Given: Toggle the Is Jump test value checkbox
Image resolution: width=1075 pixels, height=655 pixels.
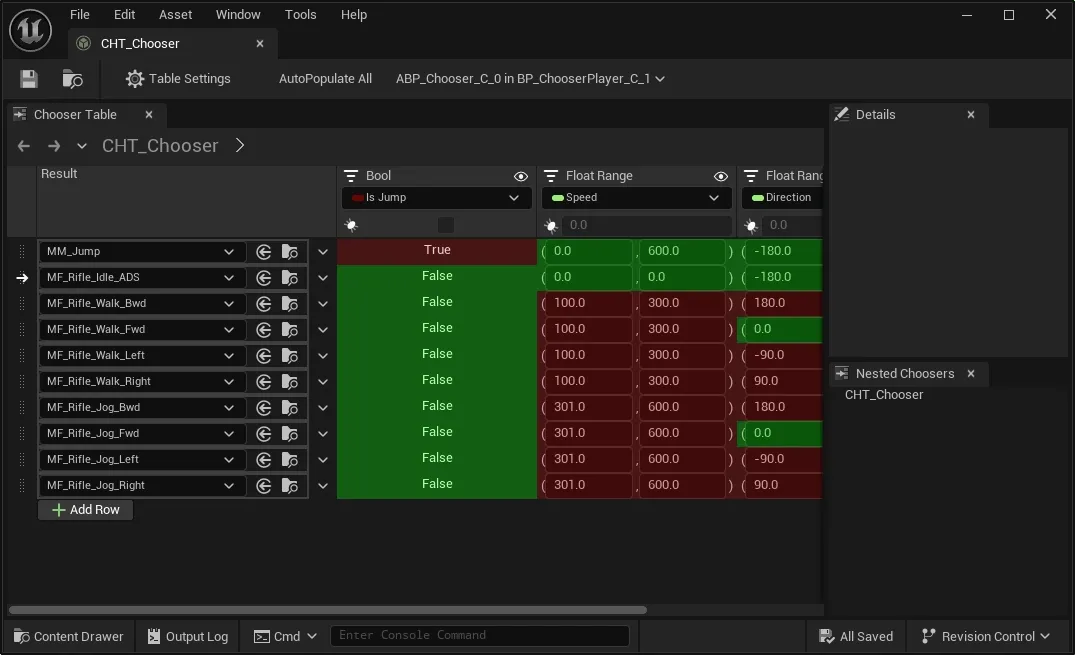Looking at the screenshot, I should pyautogui.click(x=446, y=225).
